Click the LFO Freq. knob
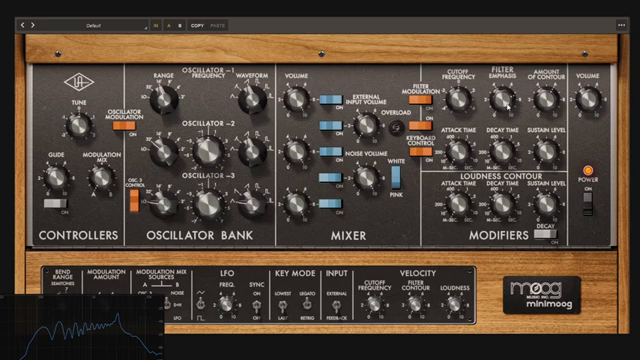640x360 pixels. [x=226, y=304]
